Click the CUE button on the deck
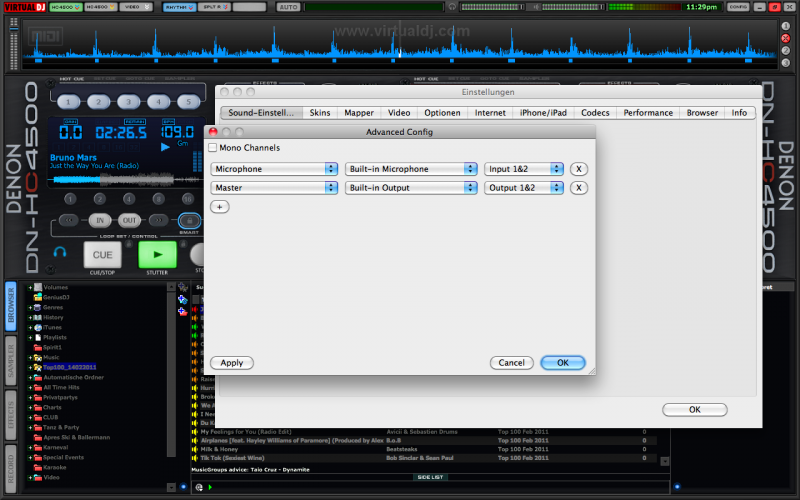The height and width of the screenshot is (500, 800). (101, 255)
